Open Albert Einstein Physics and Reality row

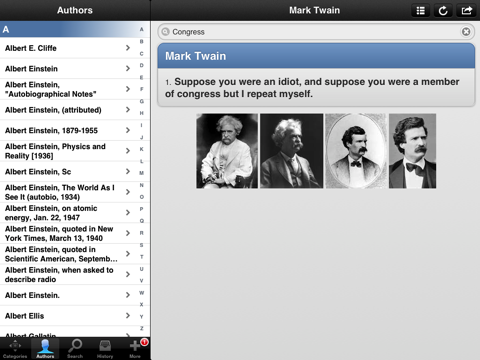(68, 151)
